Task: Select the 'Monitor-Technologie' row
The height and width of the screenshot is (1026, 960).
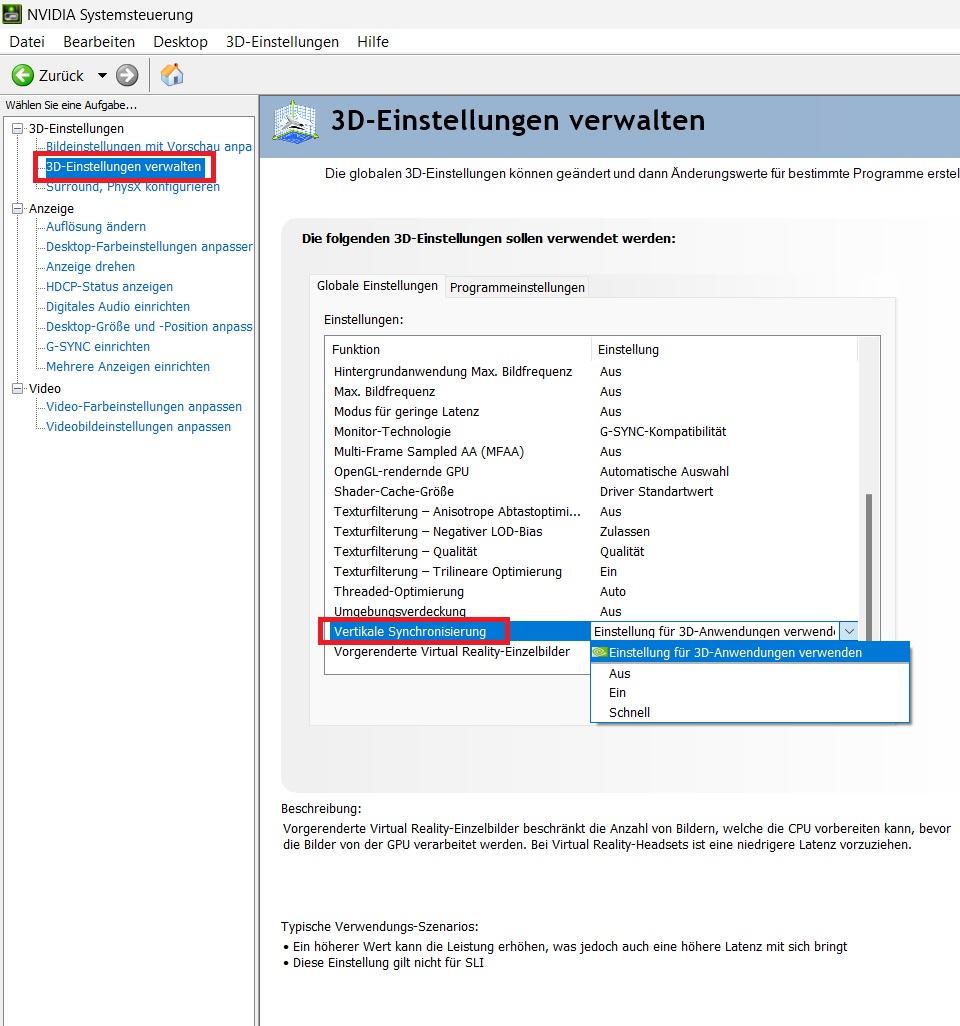Action: click(591, 431)
